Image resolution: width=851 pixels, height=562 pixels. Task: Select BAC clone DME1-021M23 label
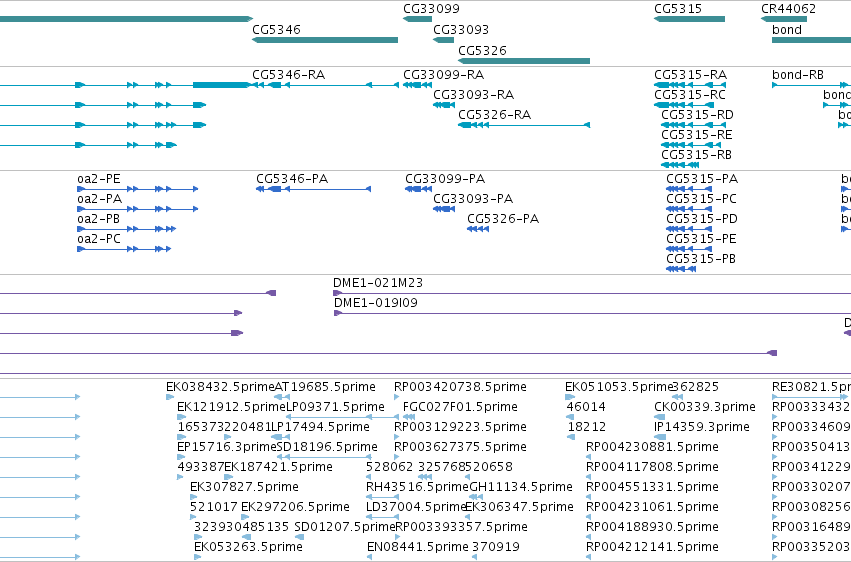pos(378,283)
